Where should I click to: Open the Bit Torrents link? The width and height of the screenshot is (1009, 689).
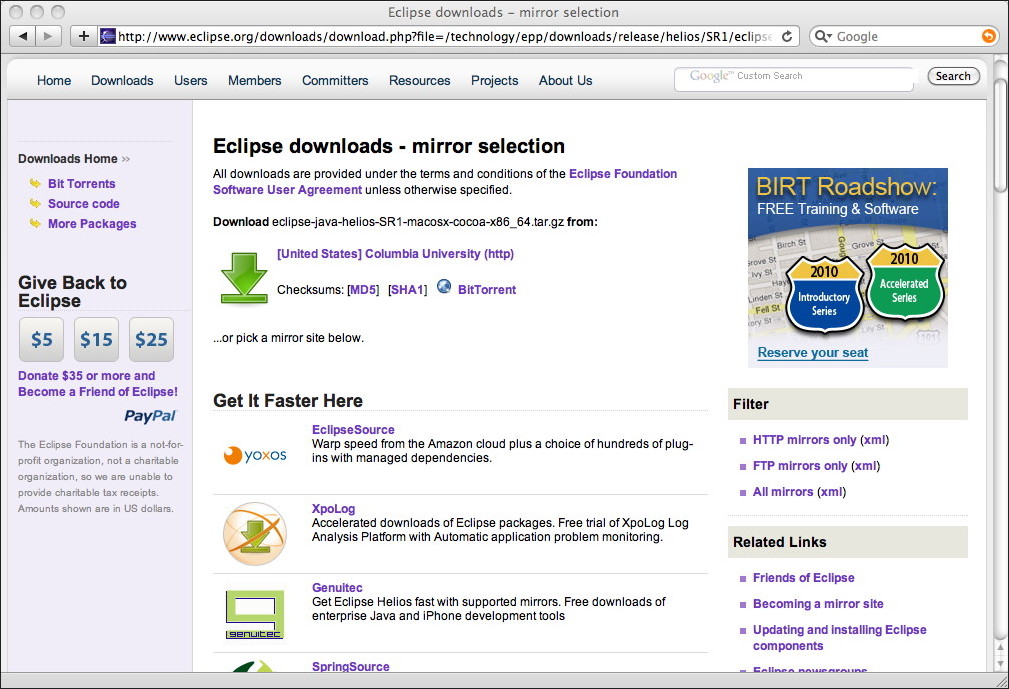click(82, 183)
